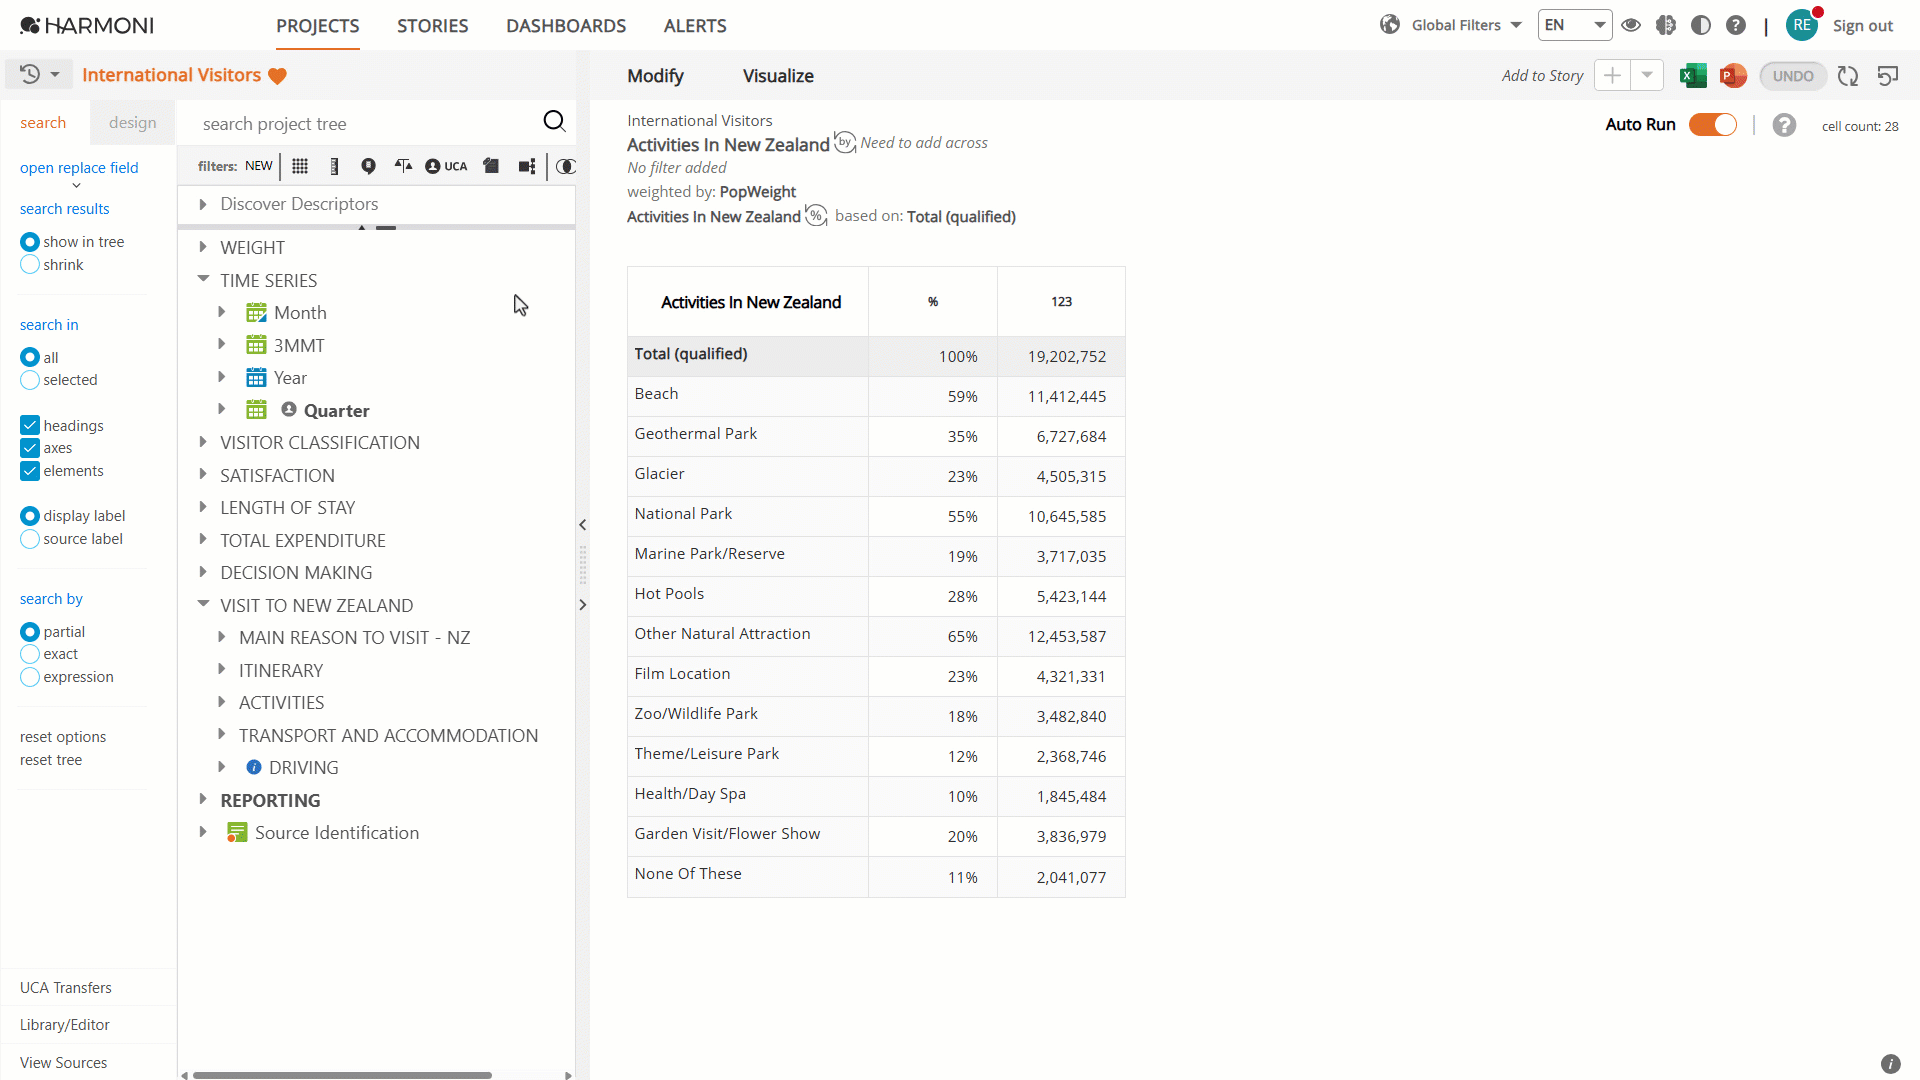
Task: Open the RE user avatar
Action: (1802, 25)
